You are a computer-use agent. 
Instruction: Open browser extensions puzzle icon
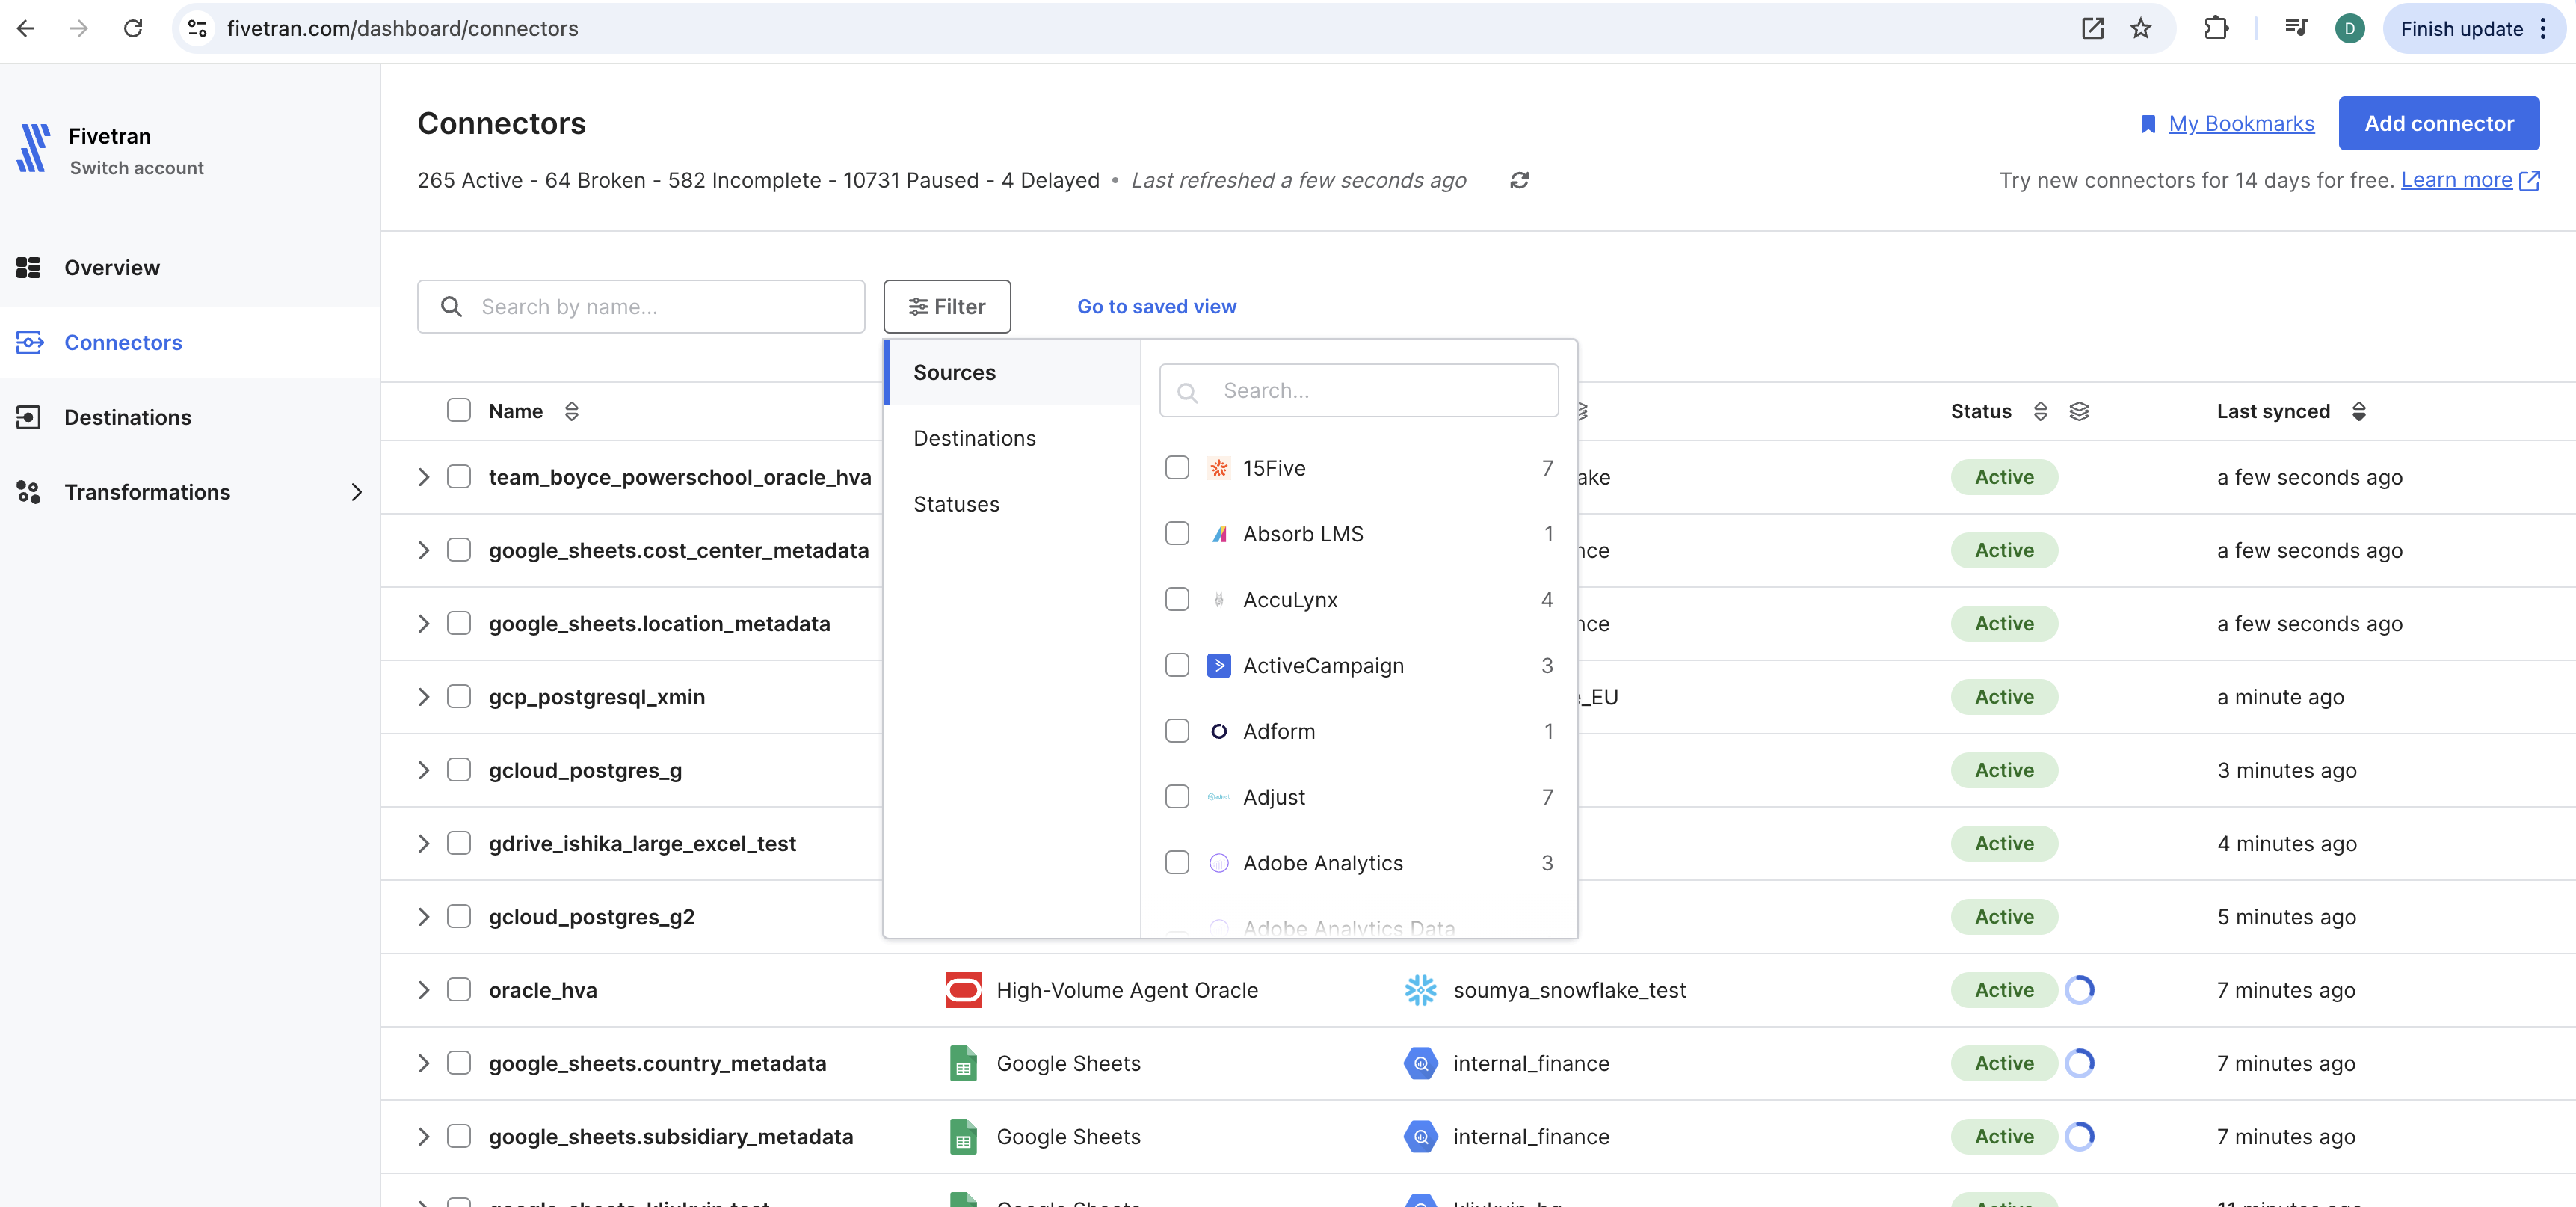coord(2216,29)
